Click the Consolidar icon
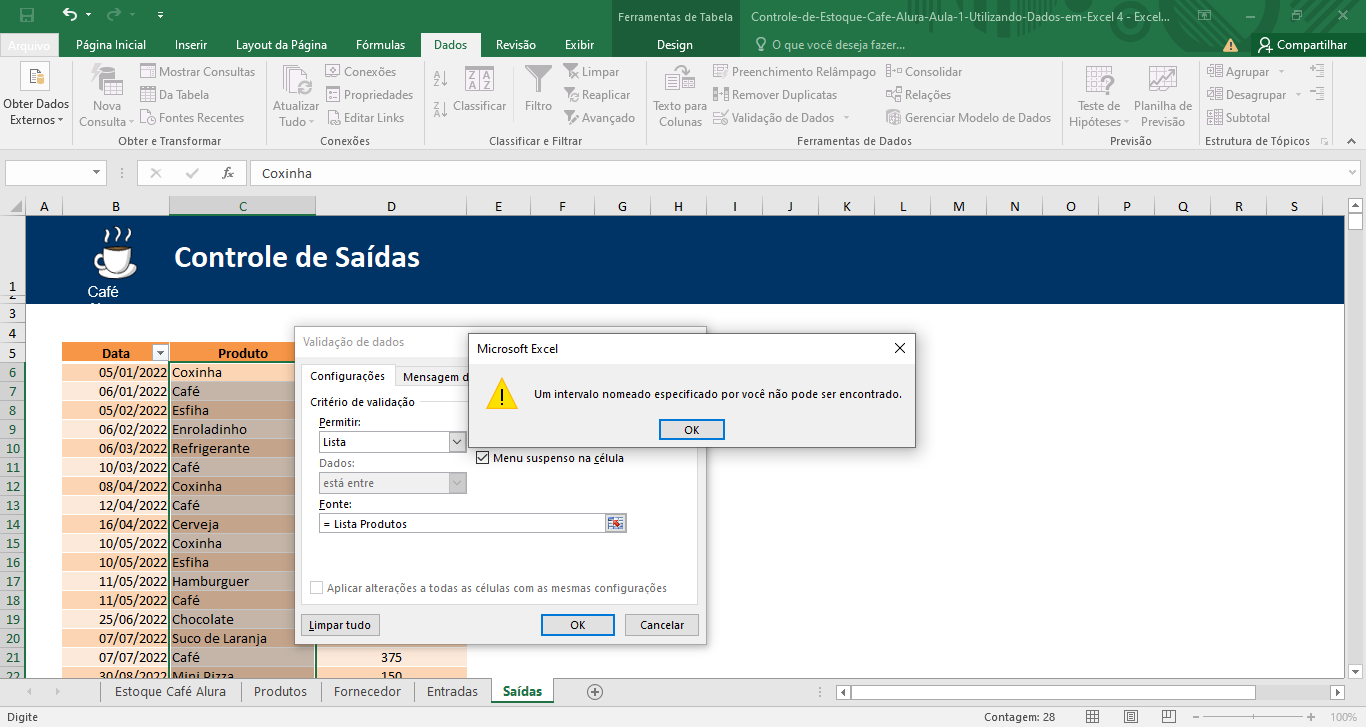1366x727 pixels. pos(893,72)
